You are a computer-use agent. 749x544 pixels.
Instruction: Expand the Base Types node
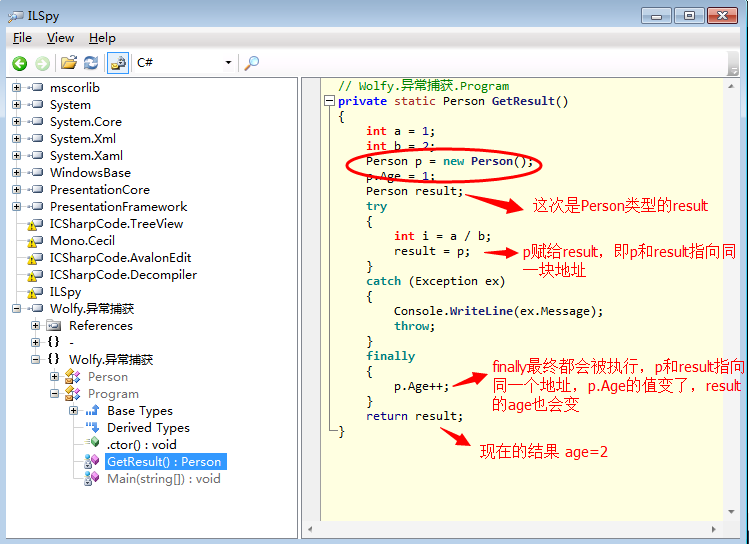(74, 411)
